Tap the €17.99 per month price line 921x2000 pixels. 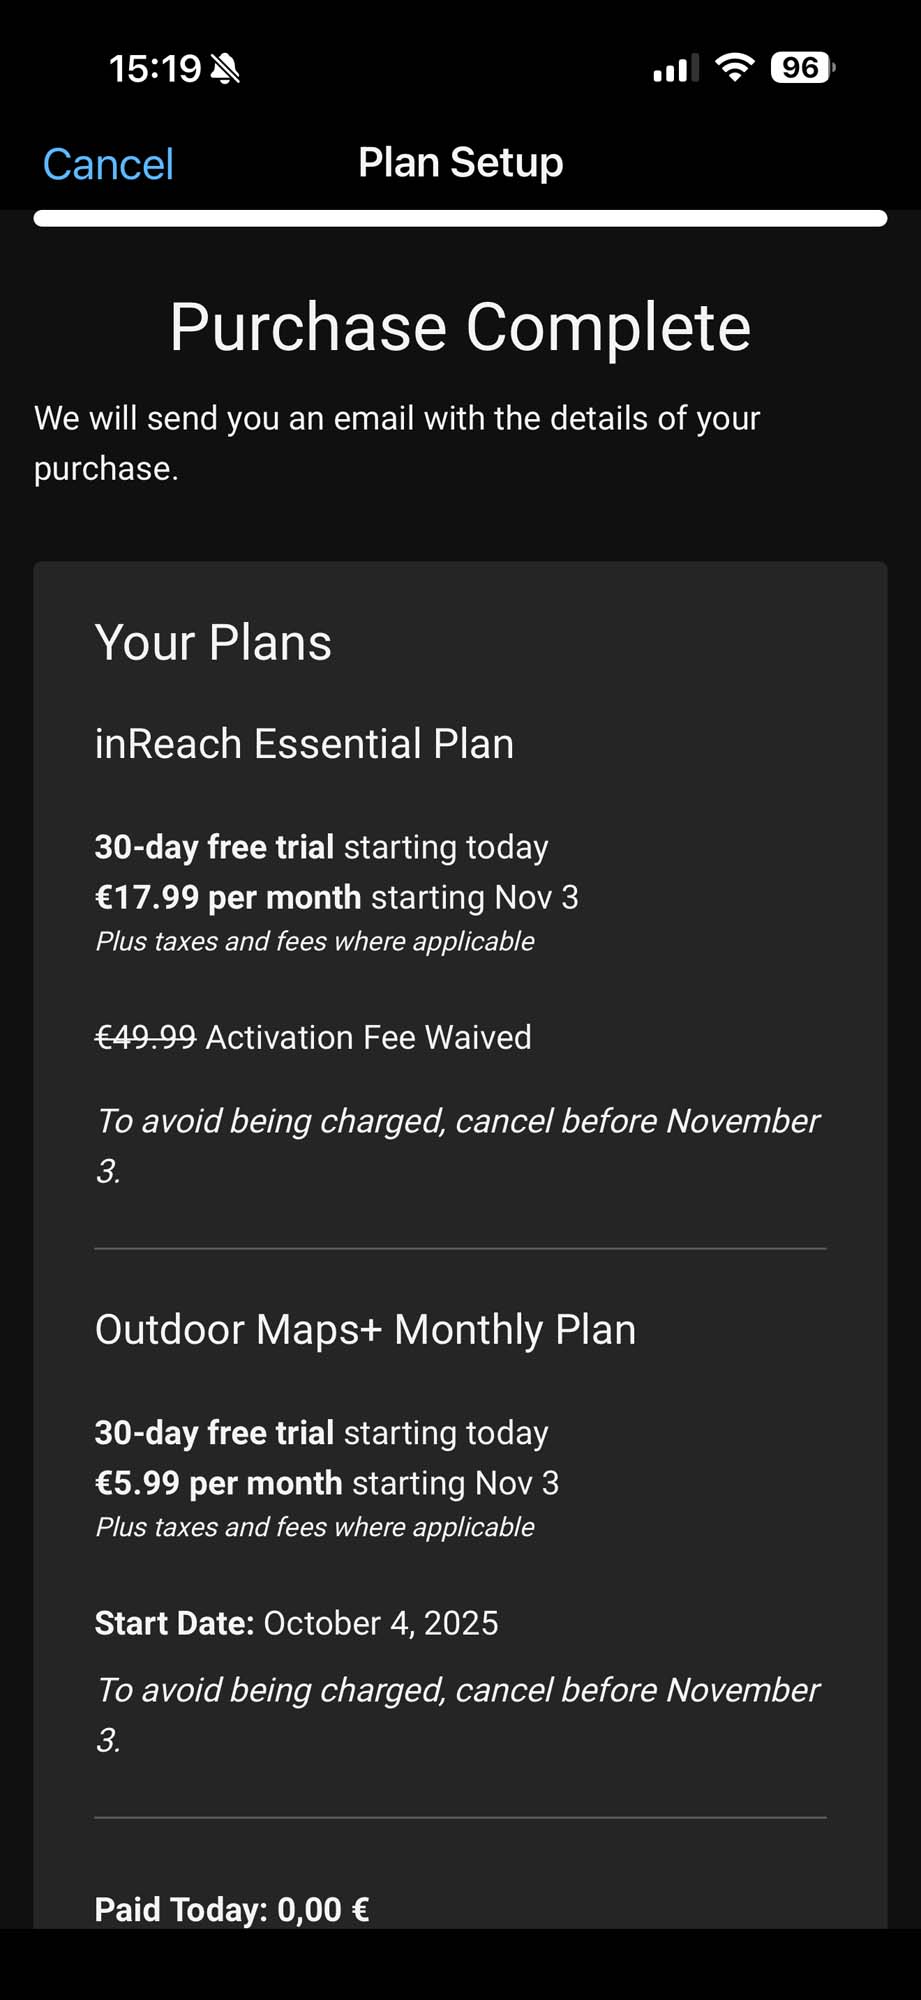336,897
